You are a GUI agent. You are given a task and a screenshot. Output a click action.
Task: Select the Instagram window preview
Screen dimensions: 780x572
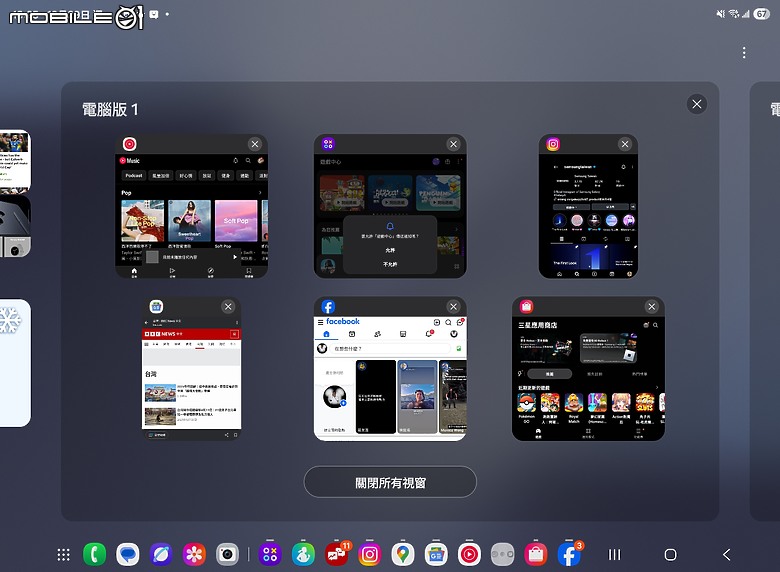click(588, 216)
